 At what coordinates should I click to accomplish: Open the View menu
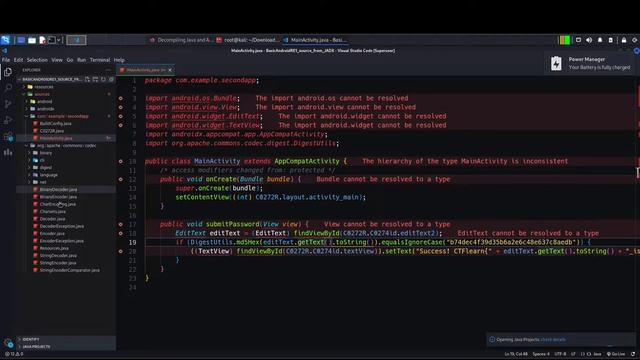click(57, 60)
